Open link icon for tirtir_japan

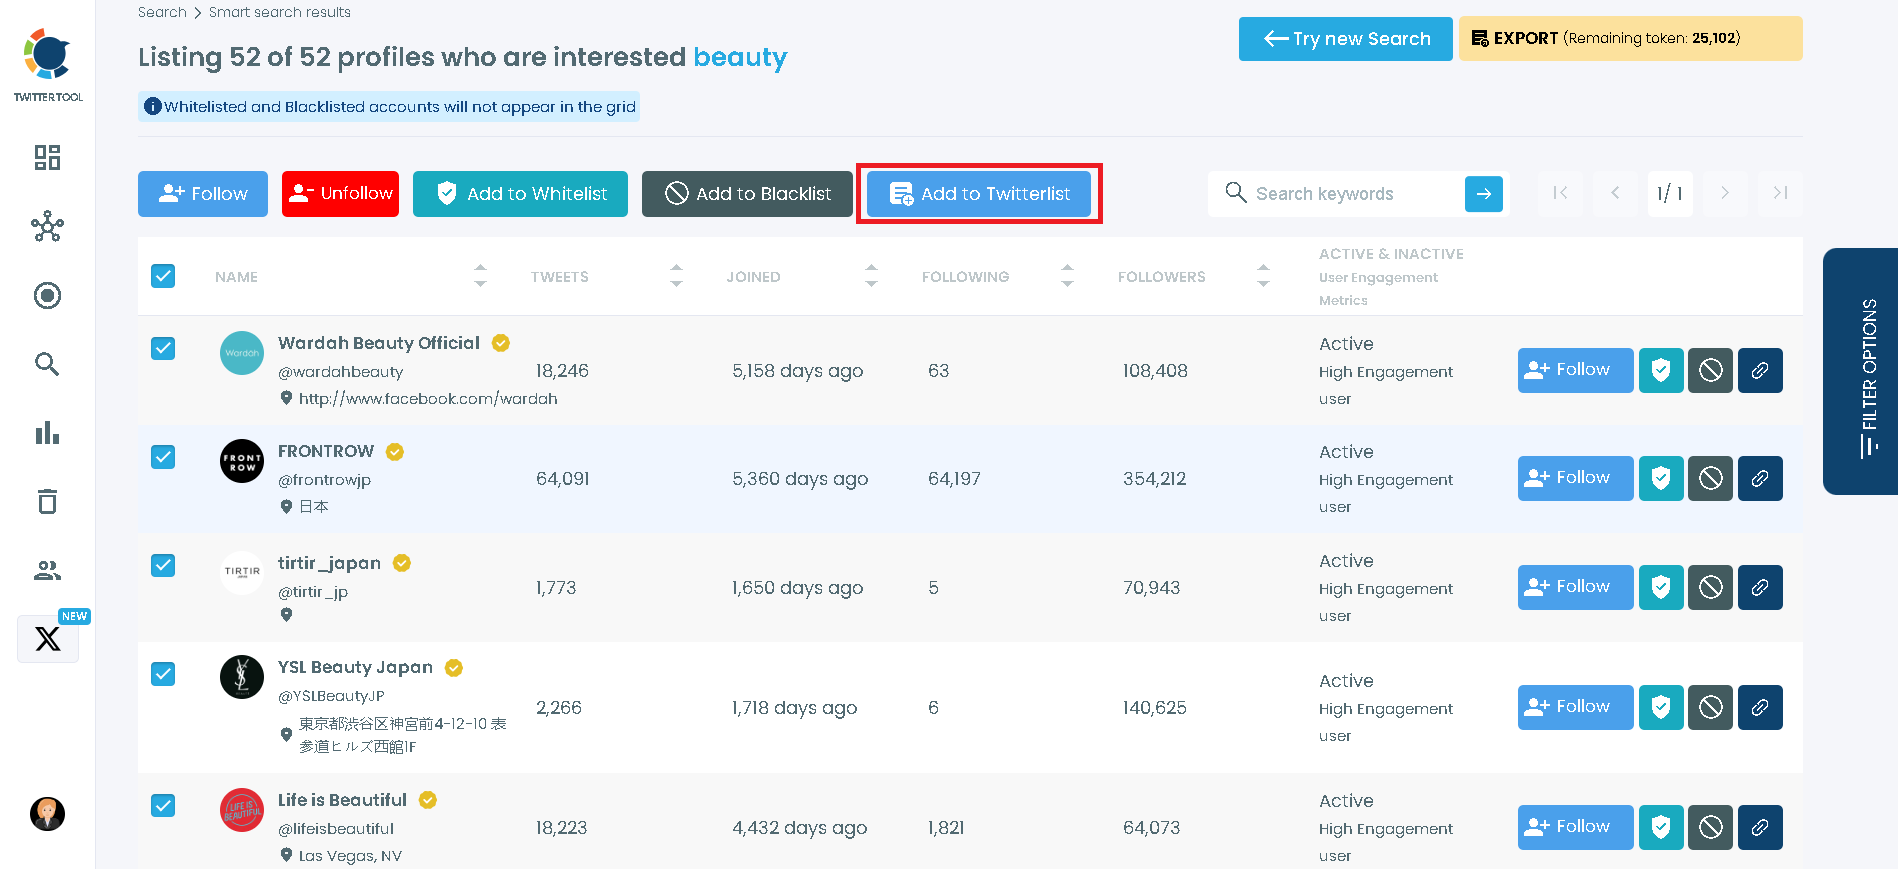tap(1760, 587)
